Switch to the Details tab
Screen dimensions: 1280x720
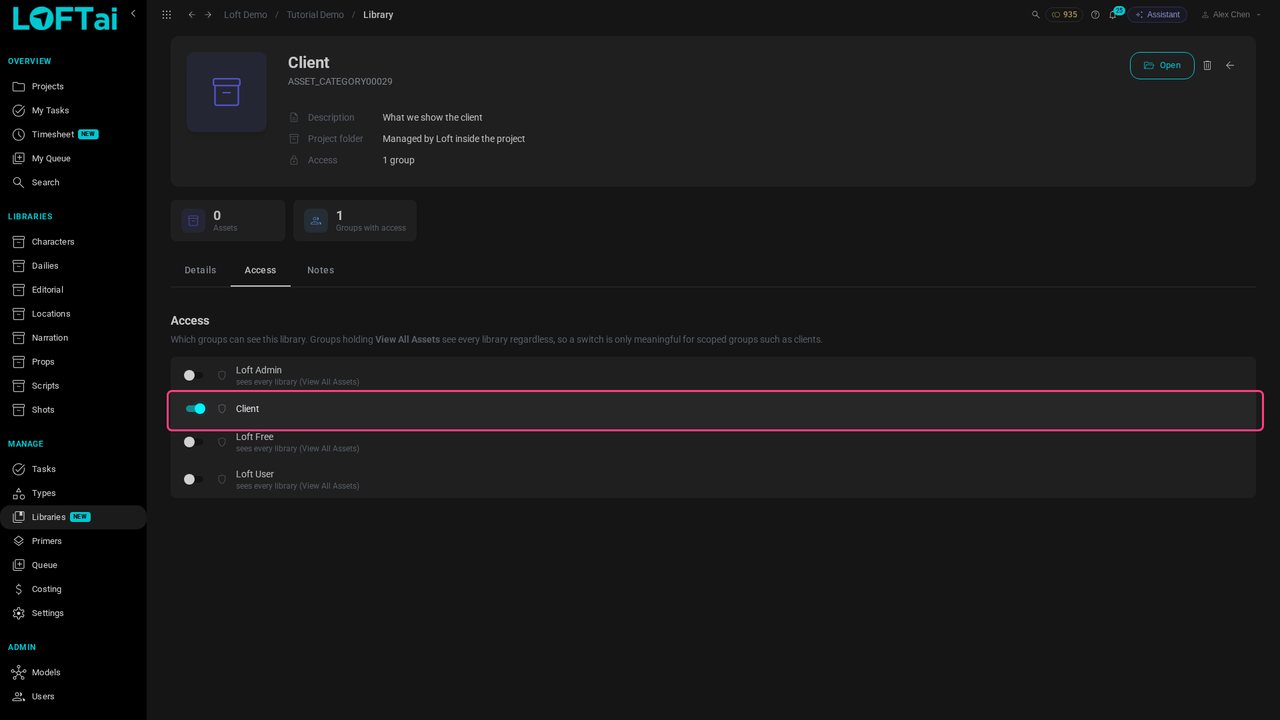pyautogui.click(x=200, y=270)
